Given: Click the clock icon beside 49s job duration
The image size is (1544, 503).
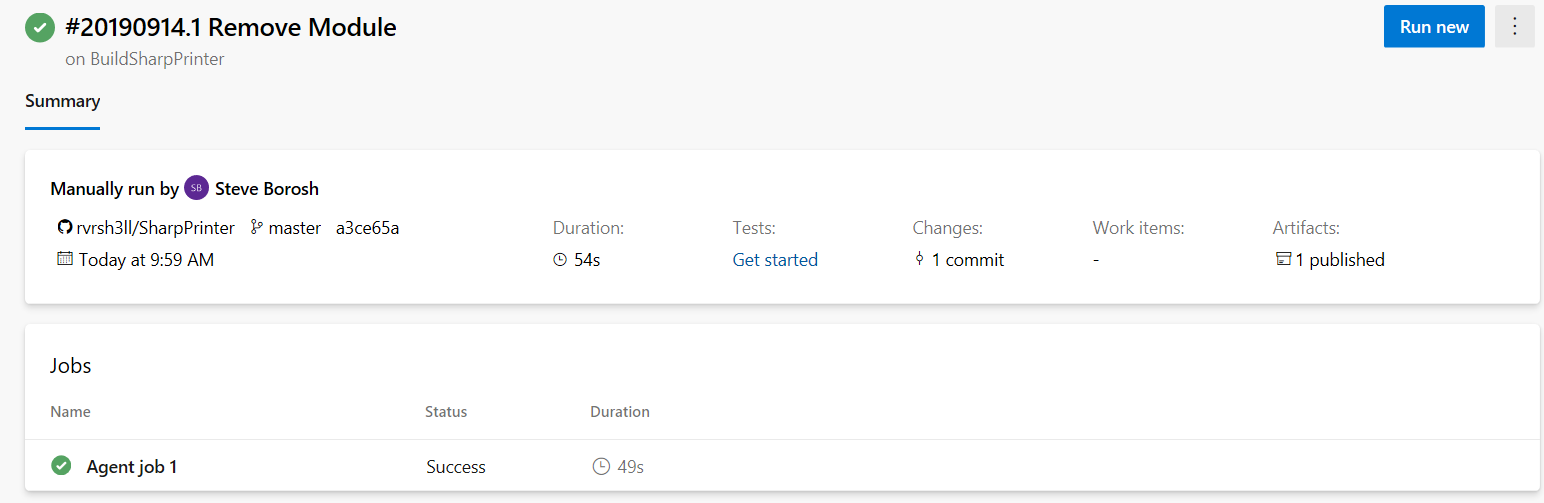Looking at the screenshot, I should [x=601, y=466].
